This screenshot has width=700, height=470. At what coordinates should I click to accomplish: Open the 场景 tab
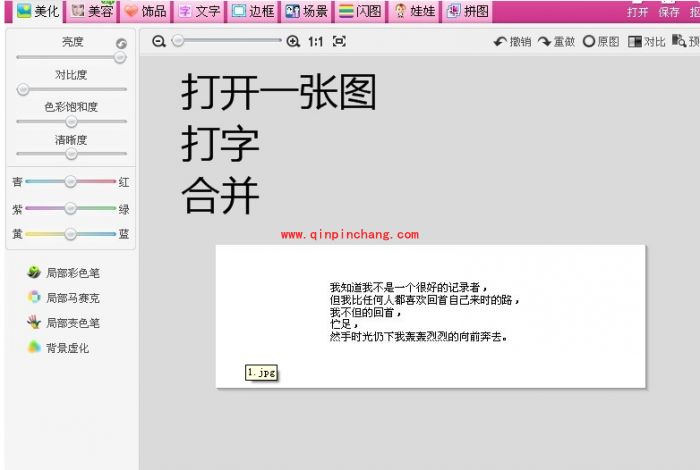307,11
